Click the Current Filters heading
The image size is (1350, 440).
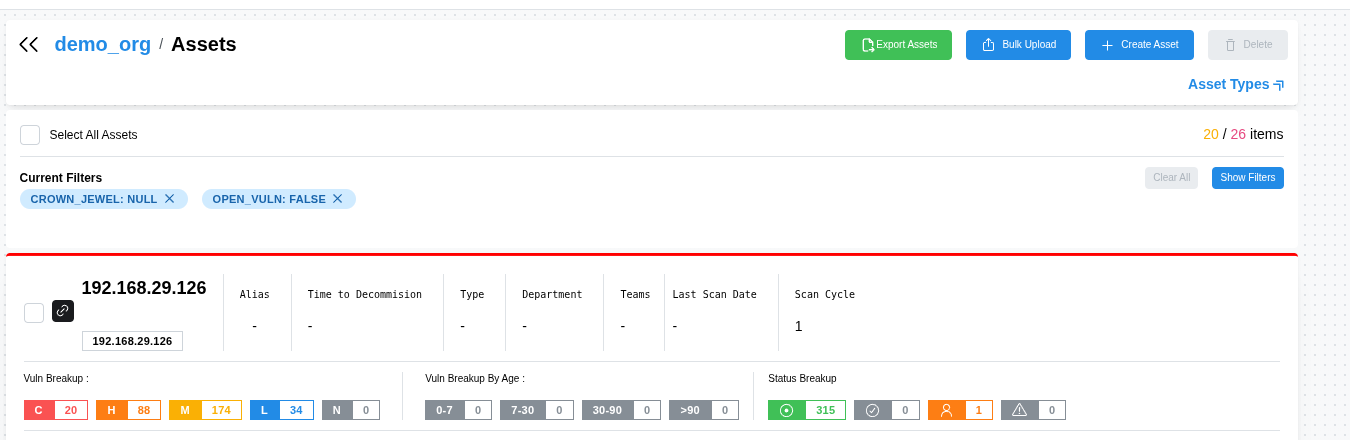(x=61, y=178)
